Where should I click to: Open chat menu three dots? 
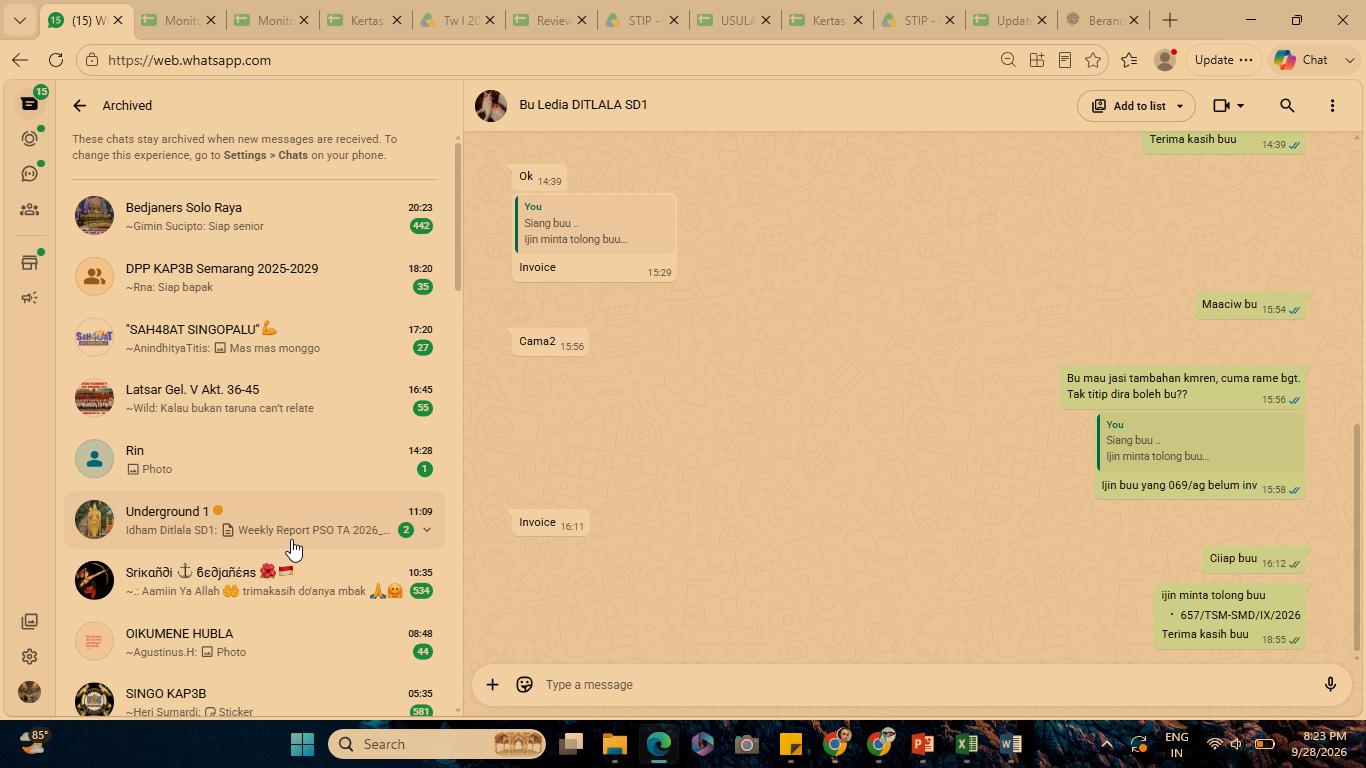(1332, 105)
